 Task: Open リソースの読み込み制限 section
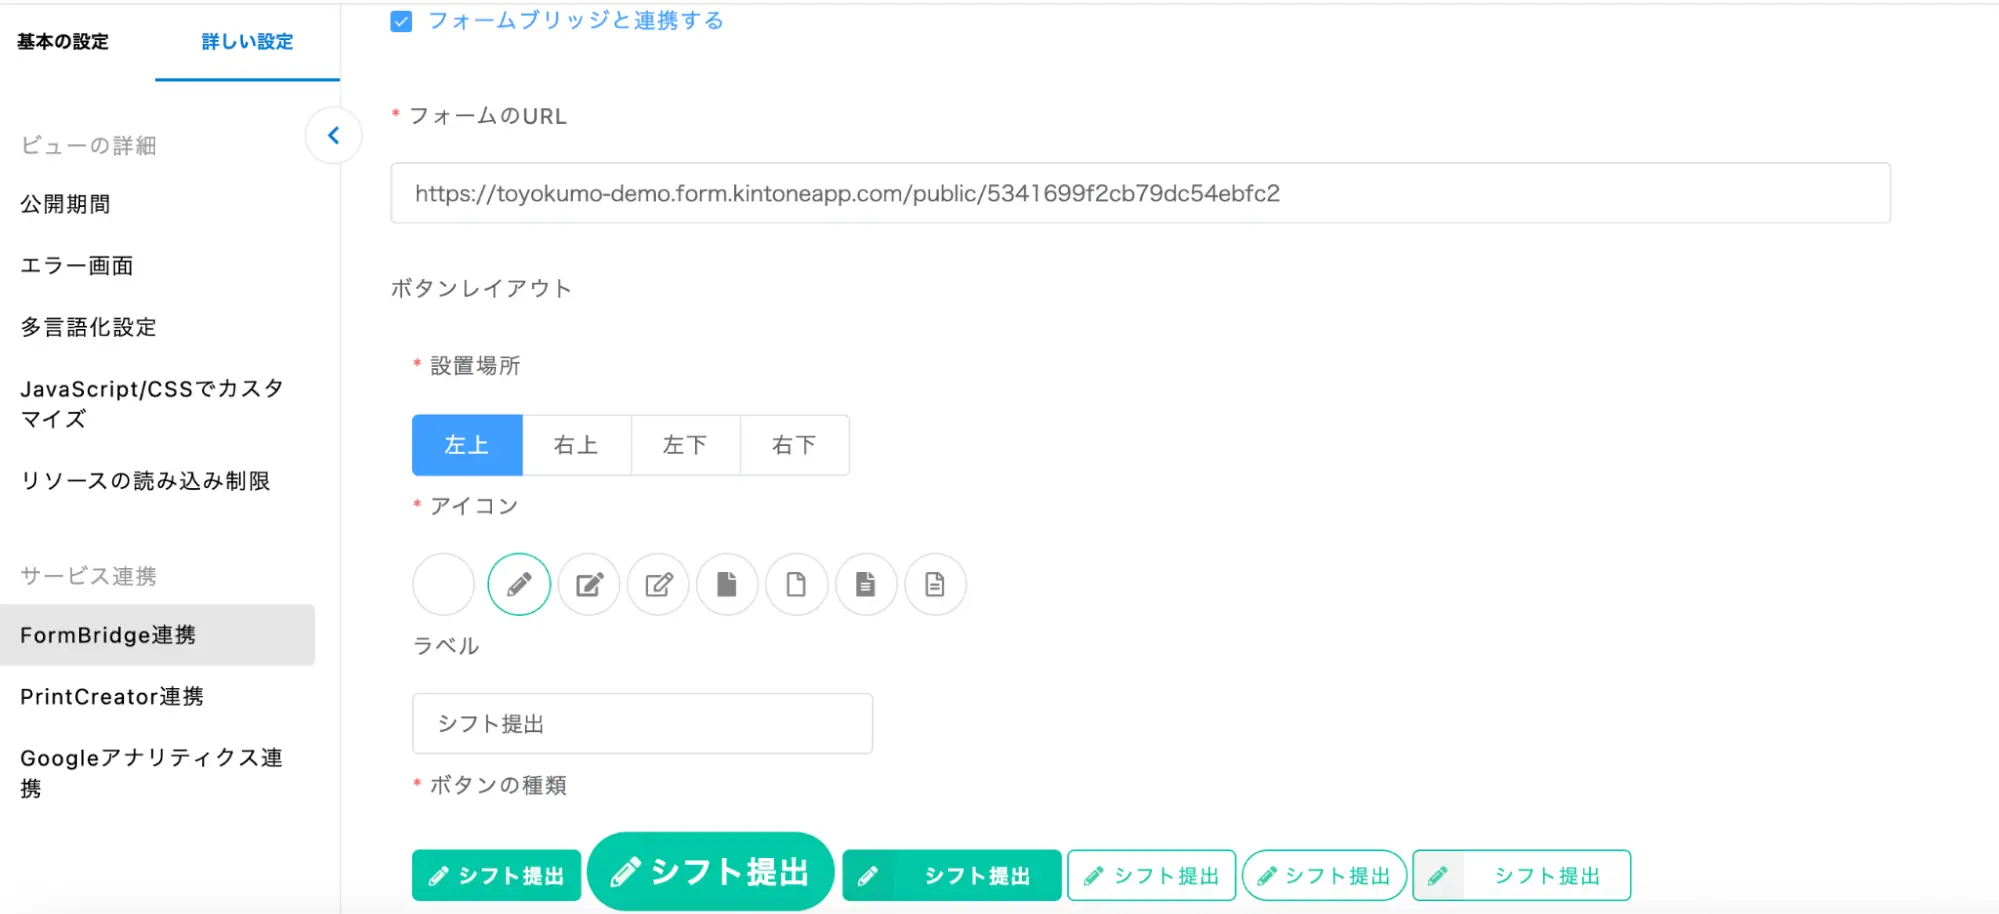[145, 481]
